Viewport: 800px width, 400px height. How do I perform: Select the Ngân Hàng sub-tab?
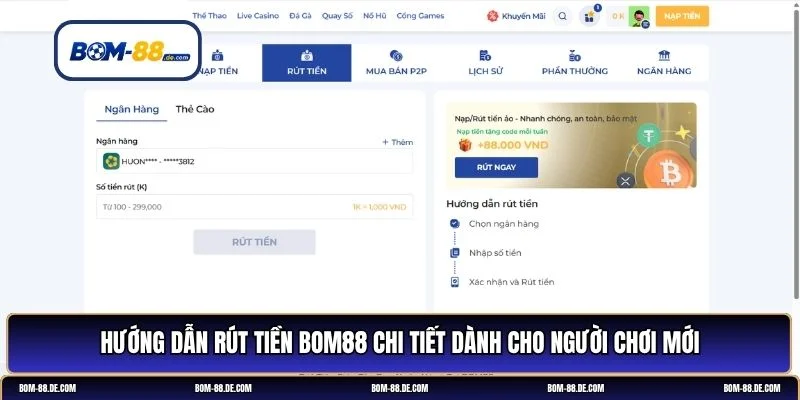[x=132, y=109]
